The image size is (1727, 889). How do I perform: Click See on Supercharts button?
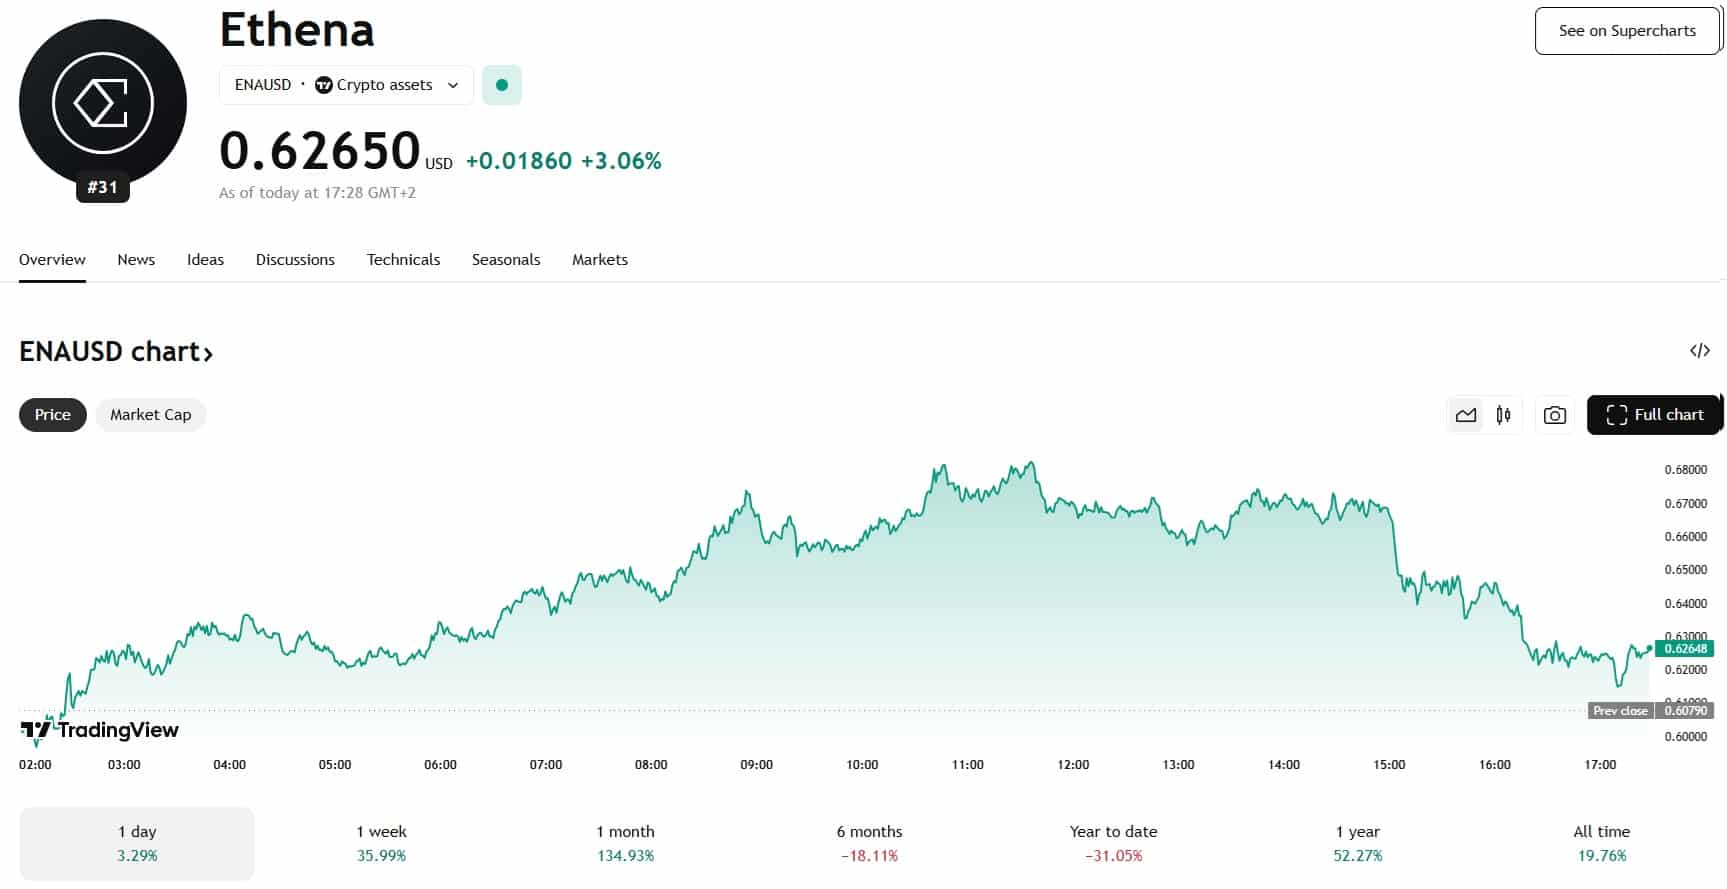click(x=1626, y=31)
